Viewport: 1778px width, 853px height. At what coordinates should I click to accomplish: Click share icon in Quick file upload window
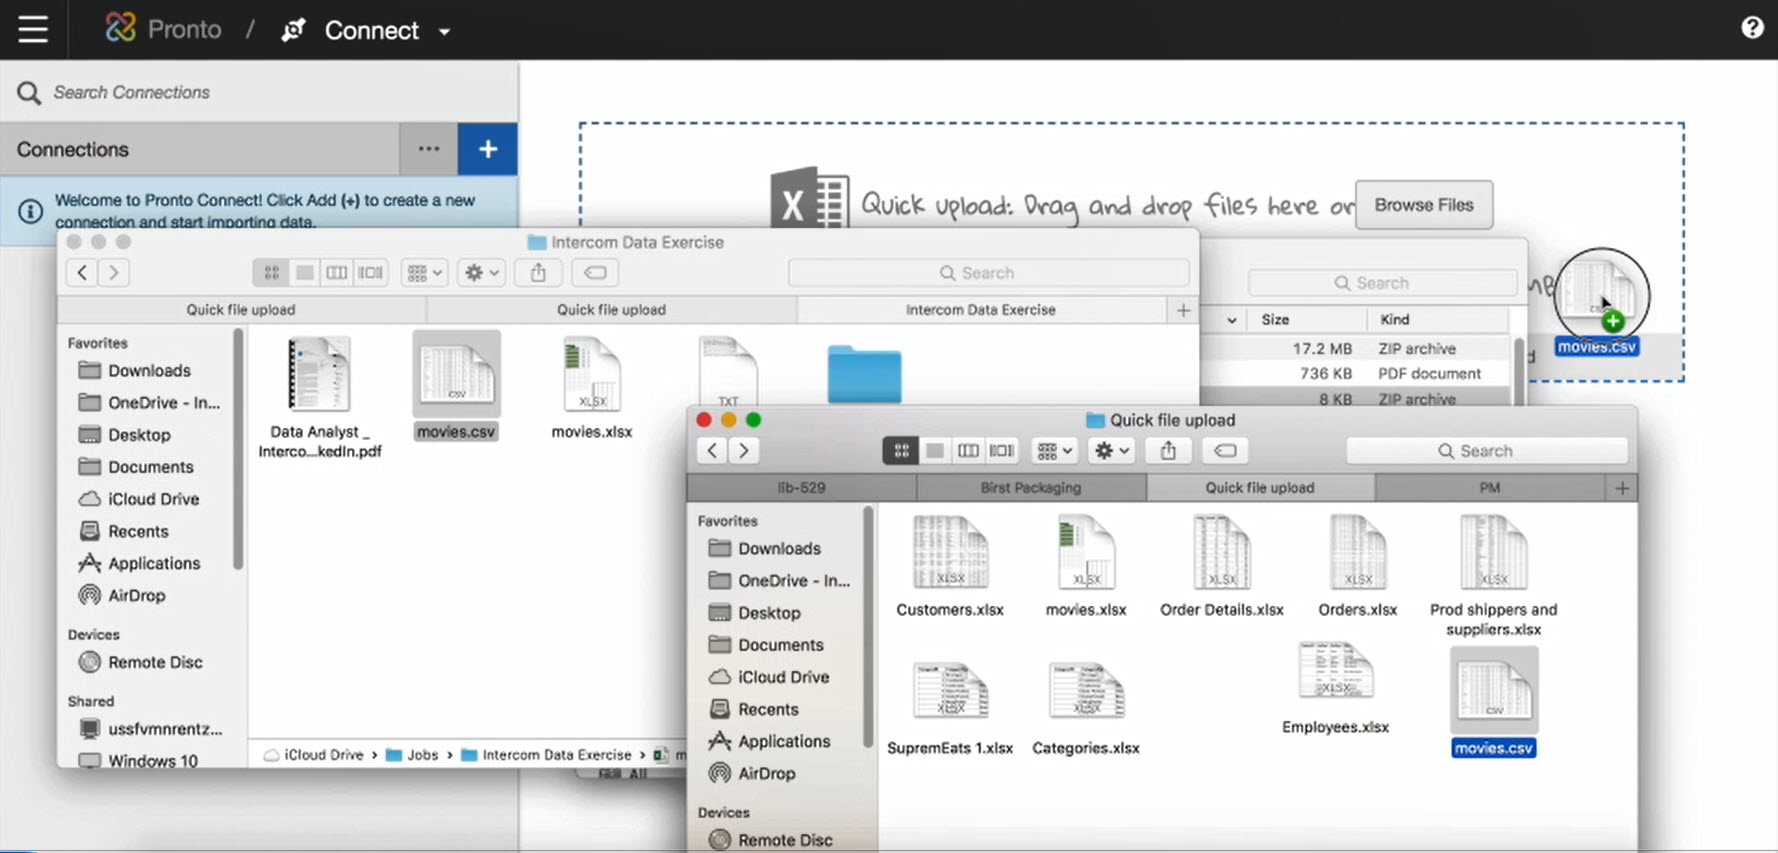1168,451
